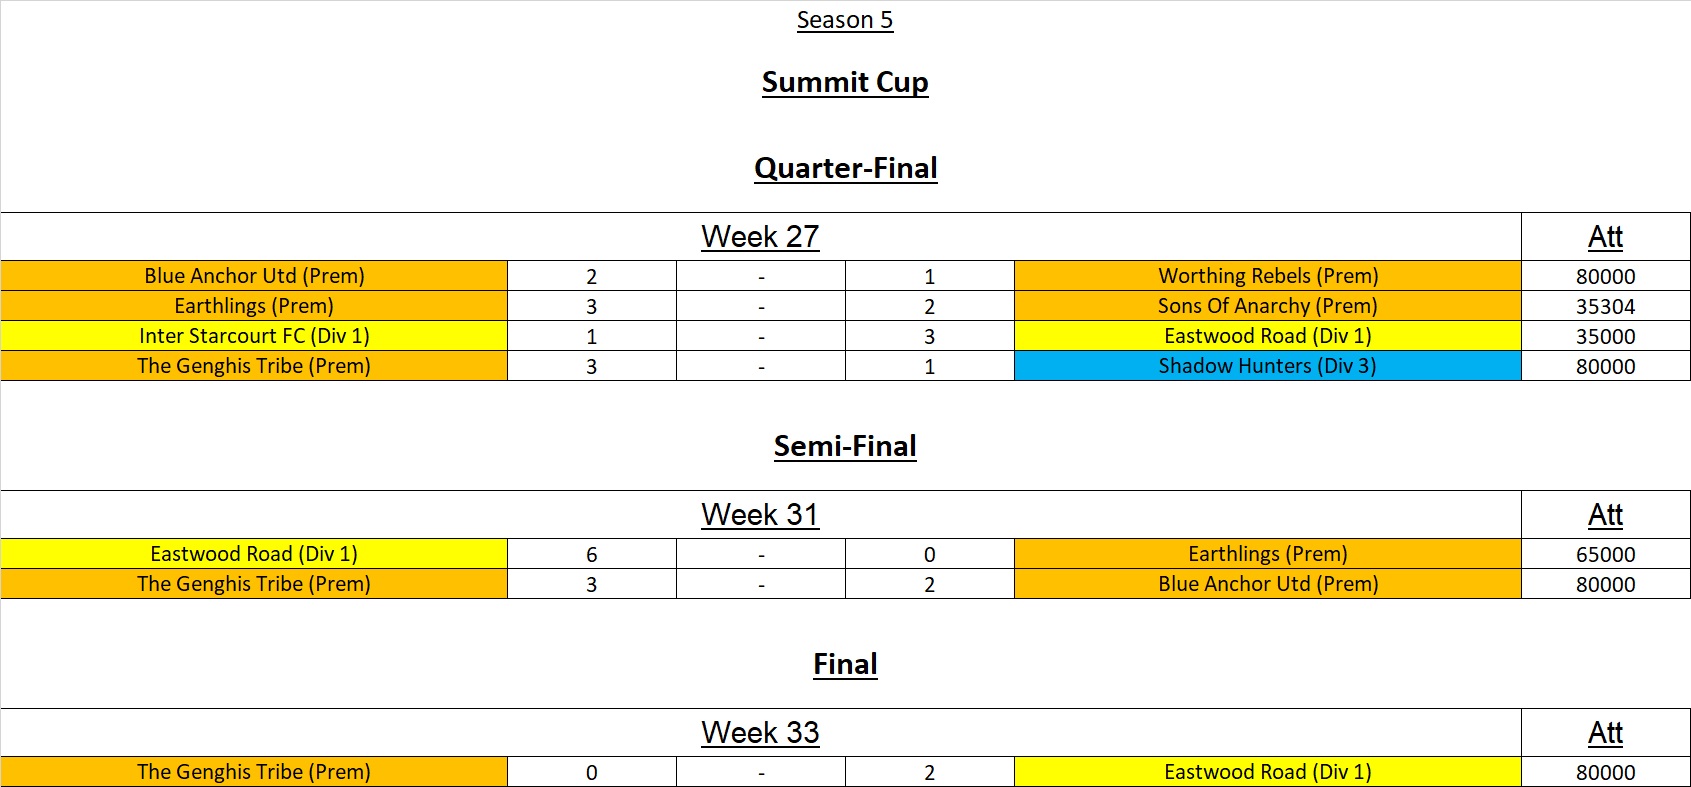Click the blue Shadow Hunters (Div 3) cell
Viewport: 1691px width, 787px height.
(x=1267, y=366)
